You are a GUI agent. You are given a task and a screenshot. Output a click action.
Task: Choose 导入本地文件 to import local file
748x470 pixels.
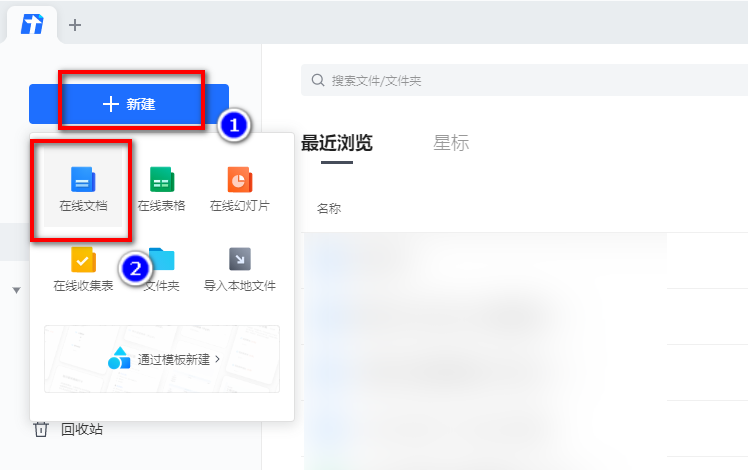click(239, 270)
